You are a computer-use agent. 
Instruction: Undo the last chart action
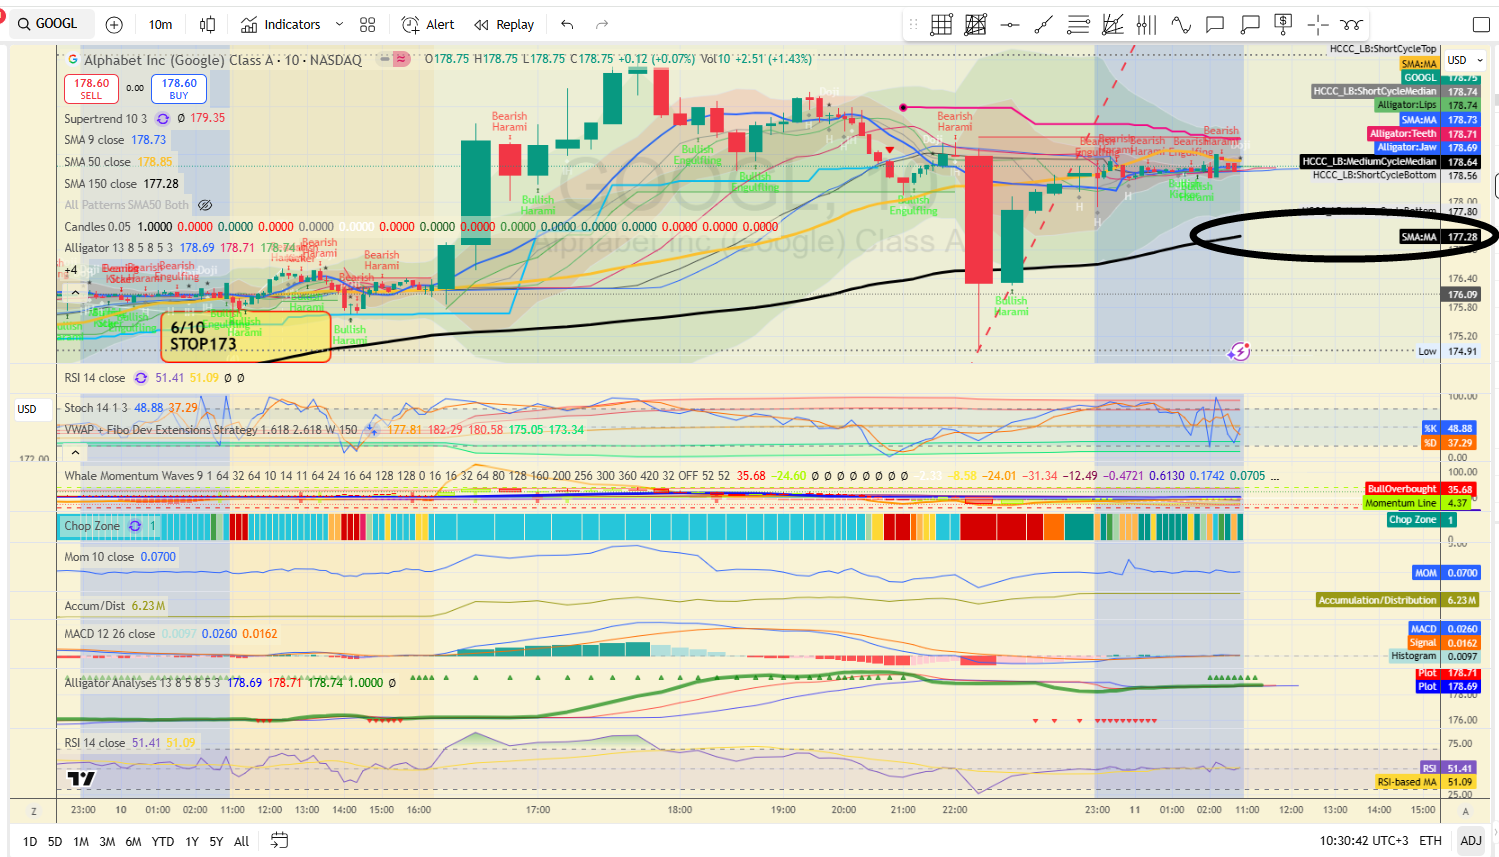coord(568,24)
